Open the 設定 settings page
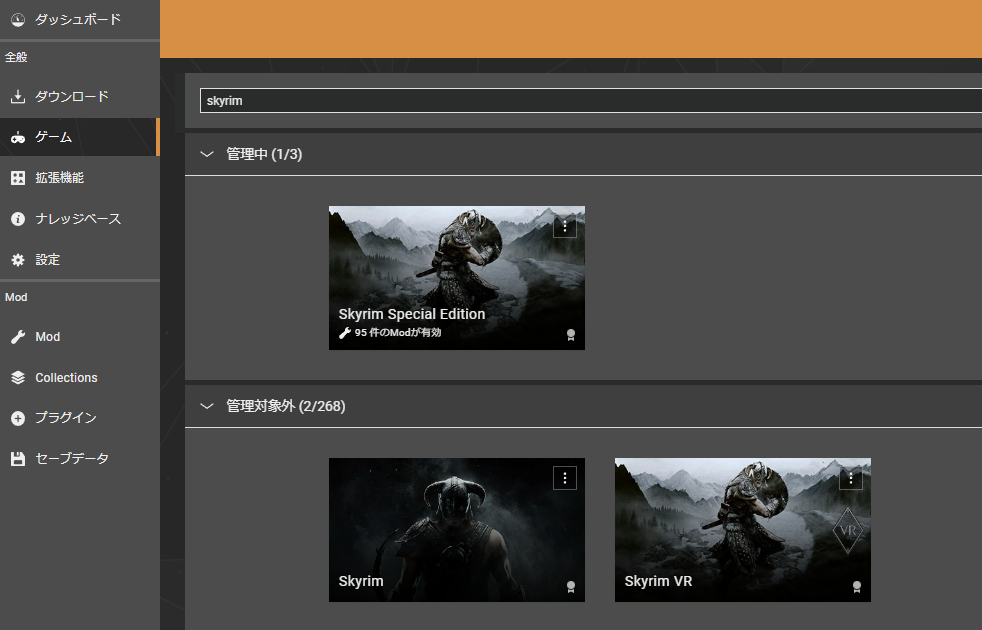This screenshot has width=982, height=630. (80, 260)
